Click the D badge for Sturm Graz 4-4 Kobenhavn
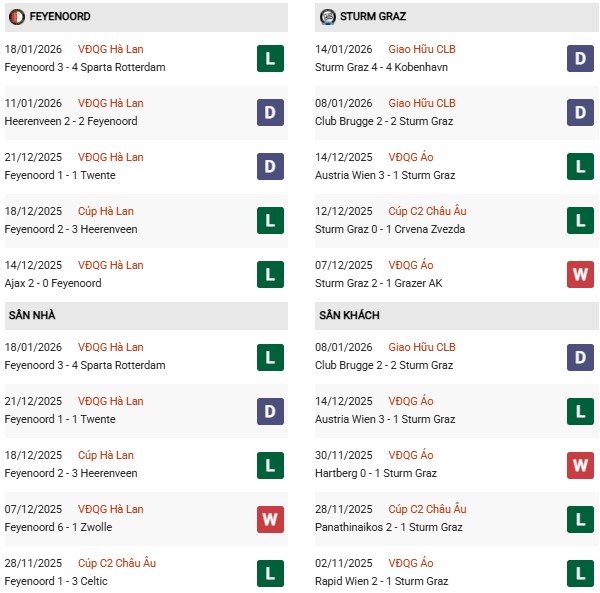600x593 pixels. [x=580, y=58]
